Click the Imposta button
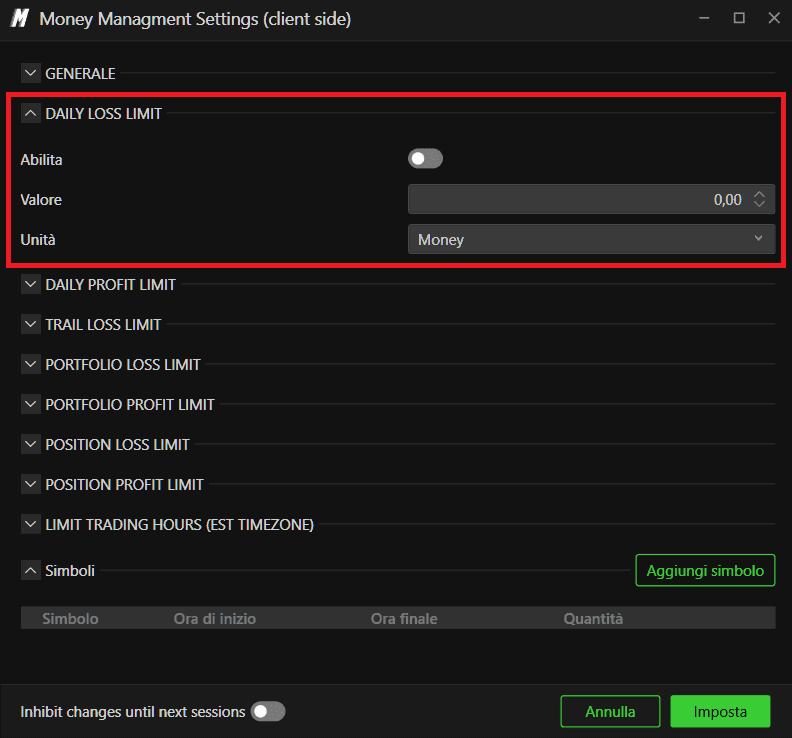 (x=720, y=711)
